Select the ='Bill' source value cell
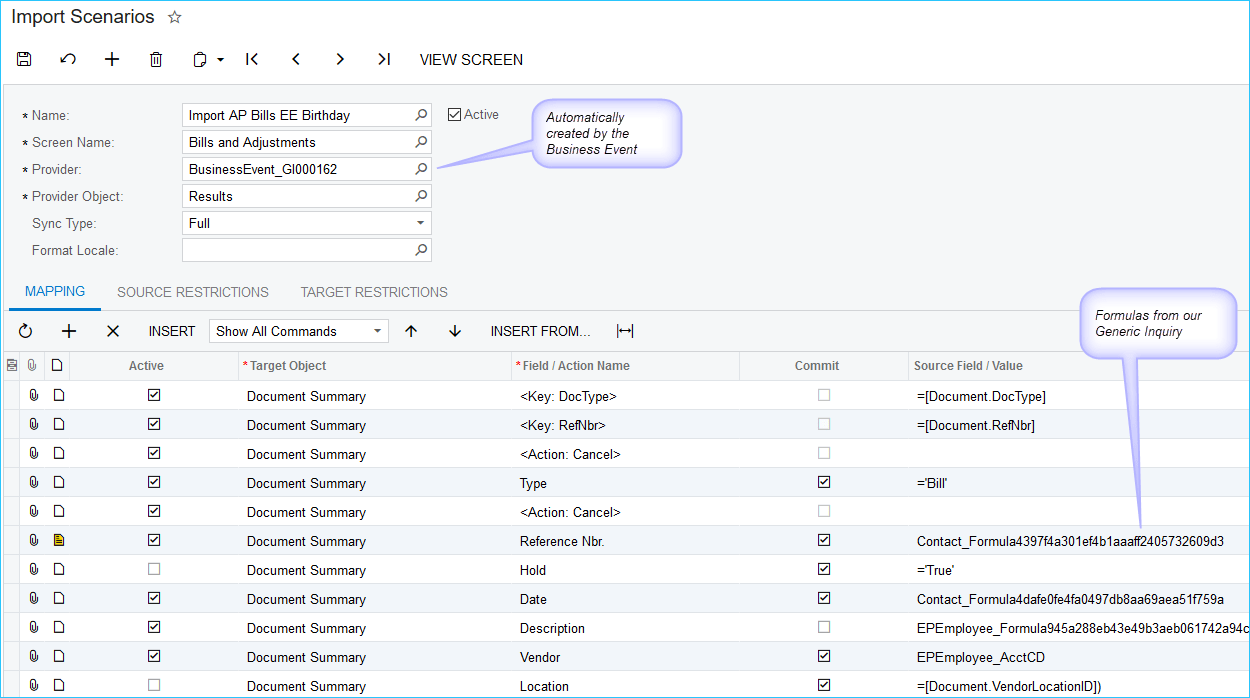1250x698 pixels. (1079, 483)
